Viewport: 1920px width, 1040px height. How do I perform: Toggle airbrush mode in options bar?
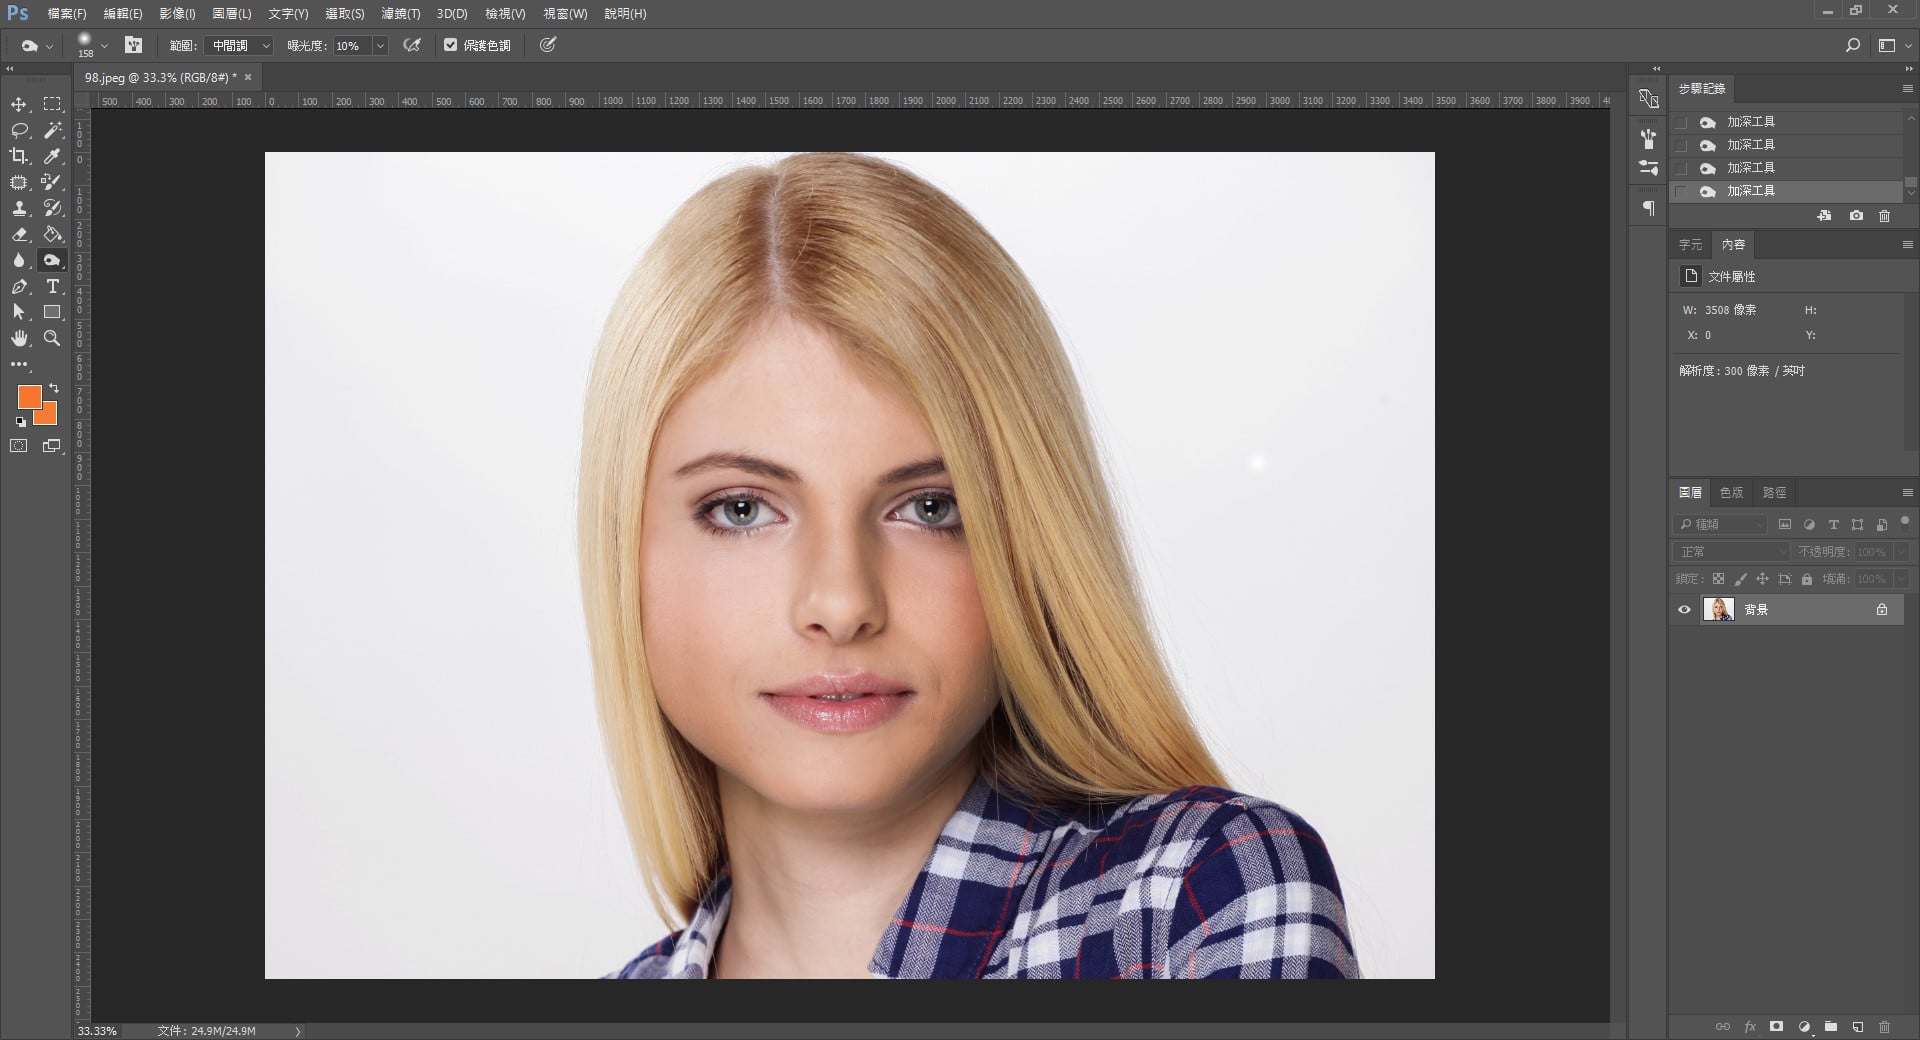[x=412, y=45]
